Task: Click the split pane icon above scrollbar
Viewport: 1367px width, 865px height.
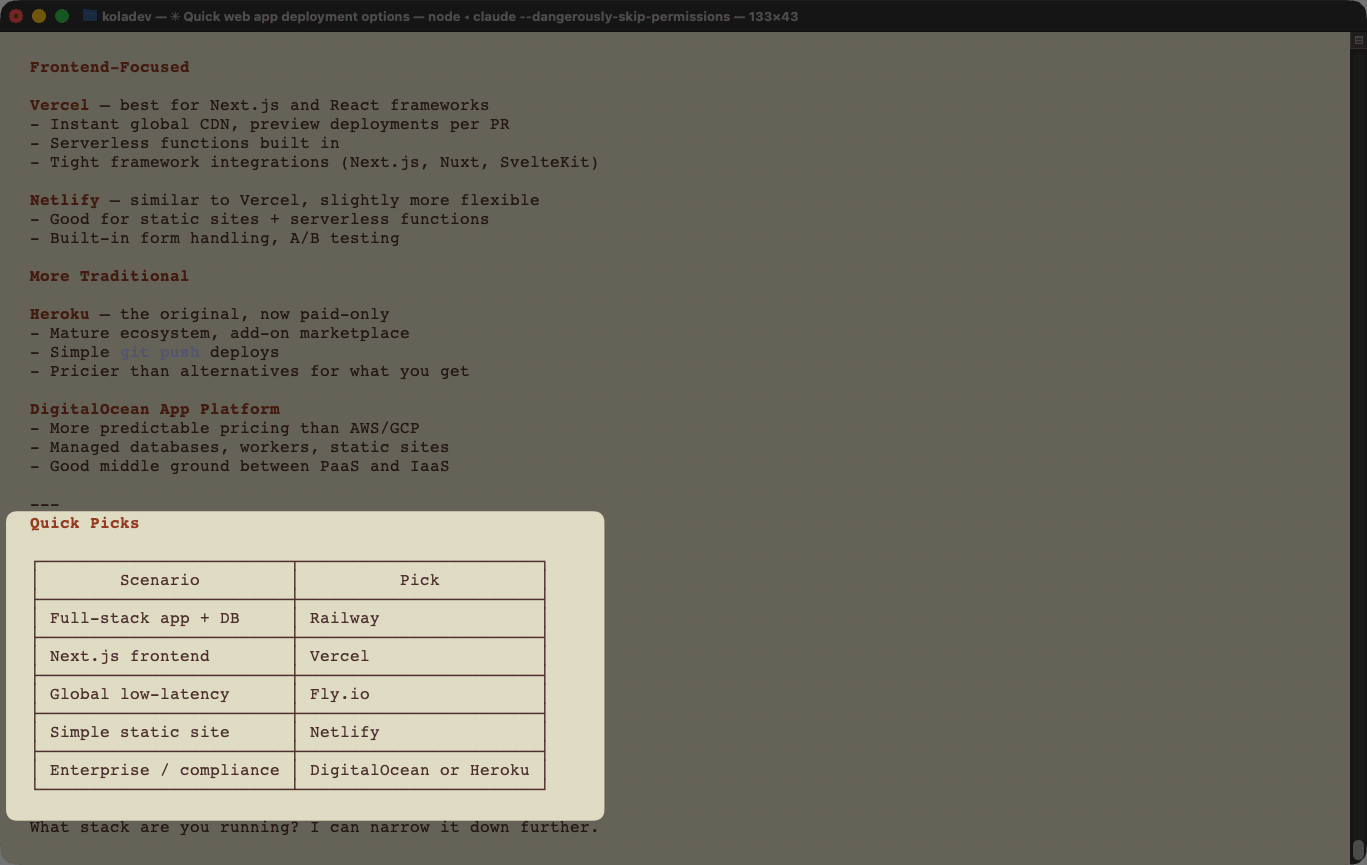Action: [1358, 41]
